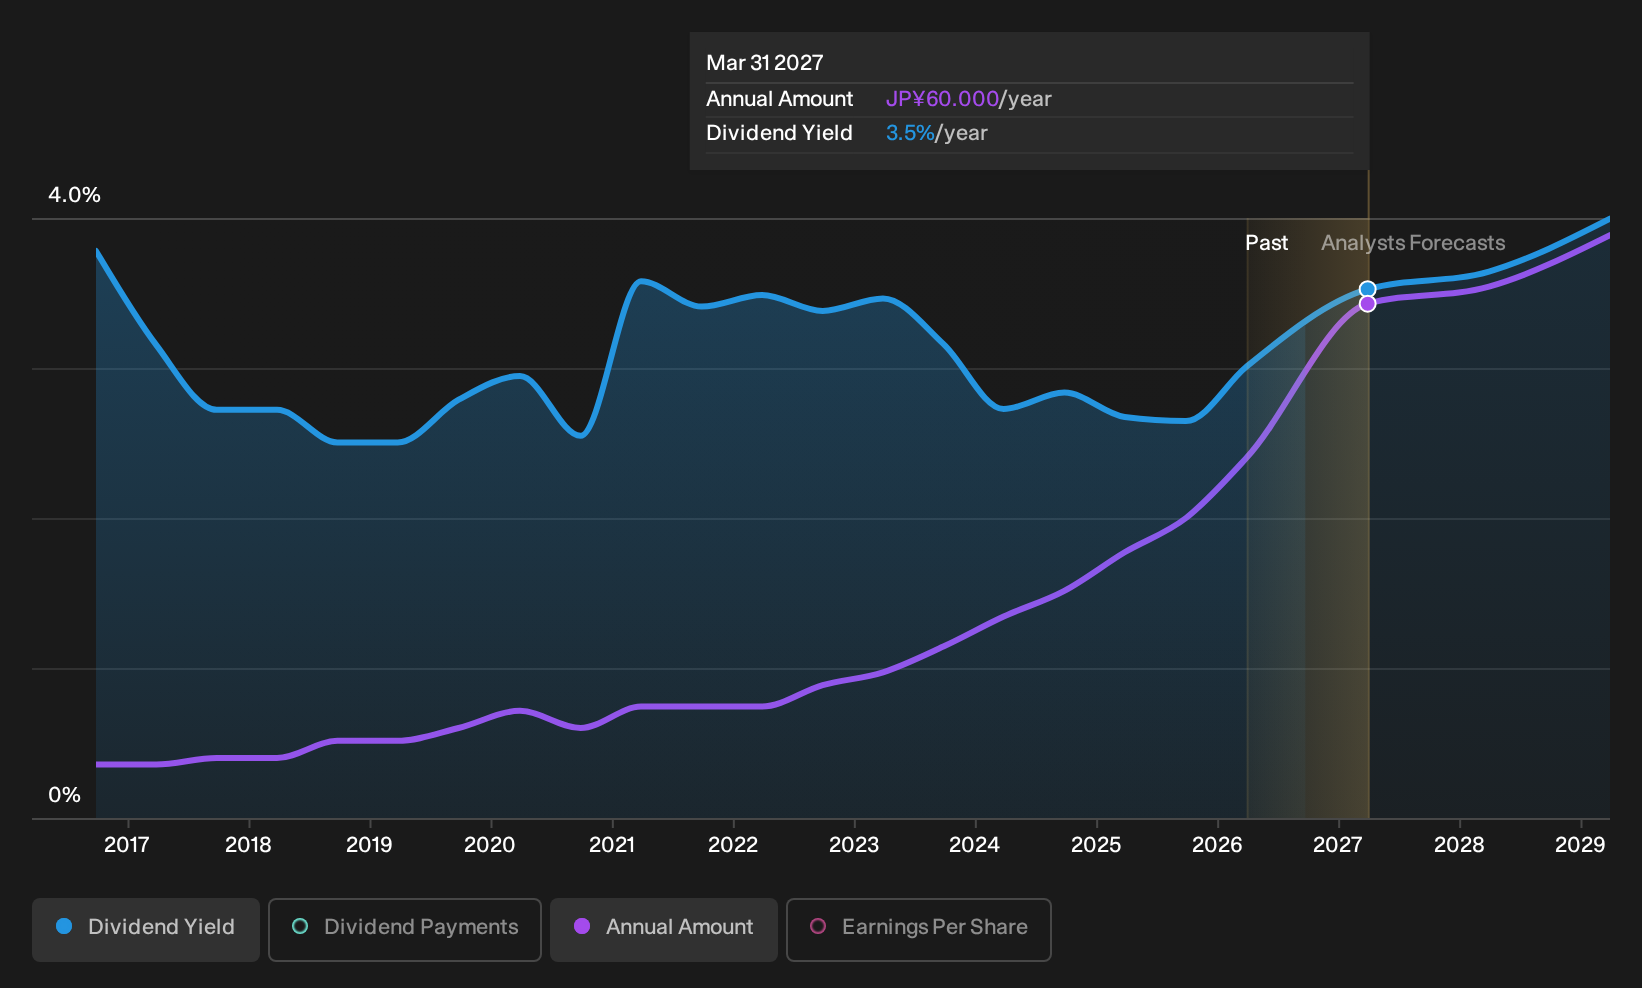Click the JP¥60.000 annual amount value

pyautogui.click(x=942, y=99)
